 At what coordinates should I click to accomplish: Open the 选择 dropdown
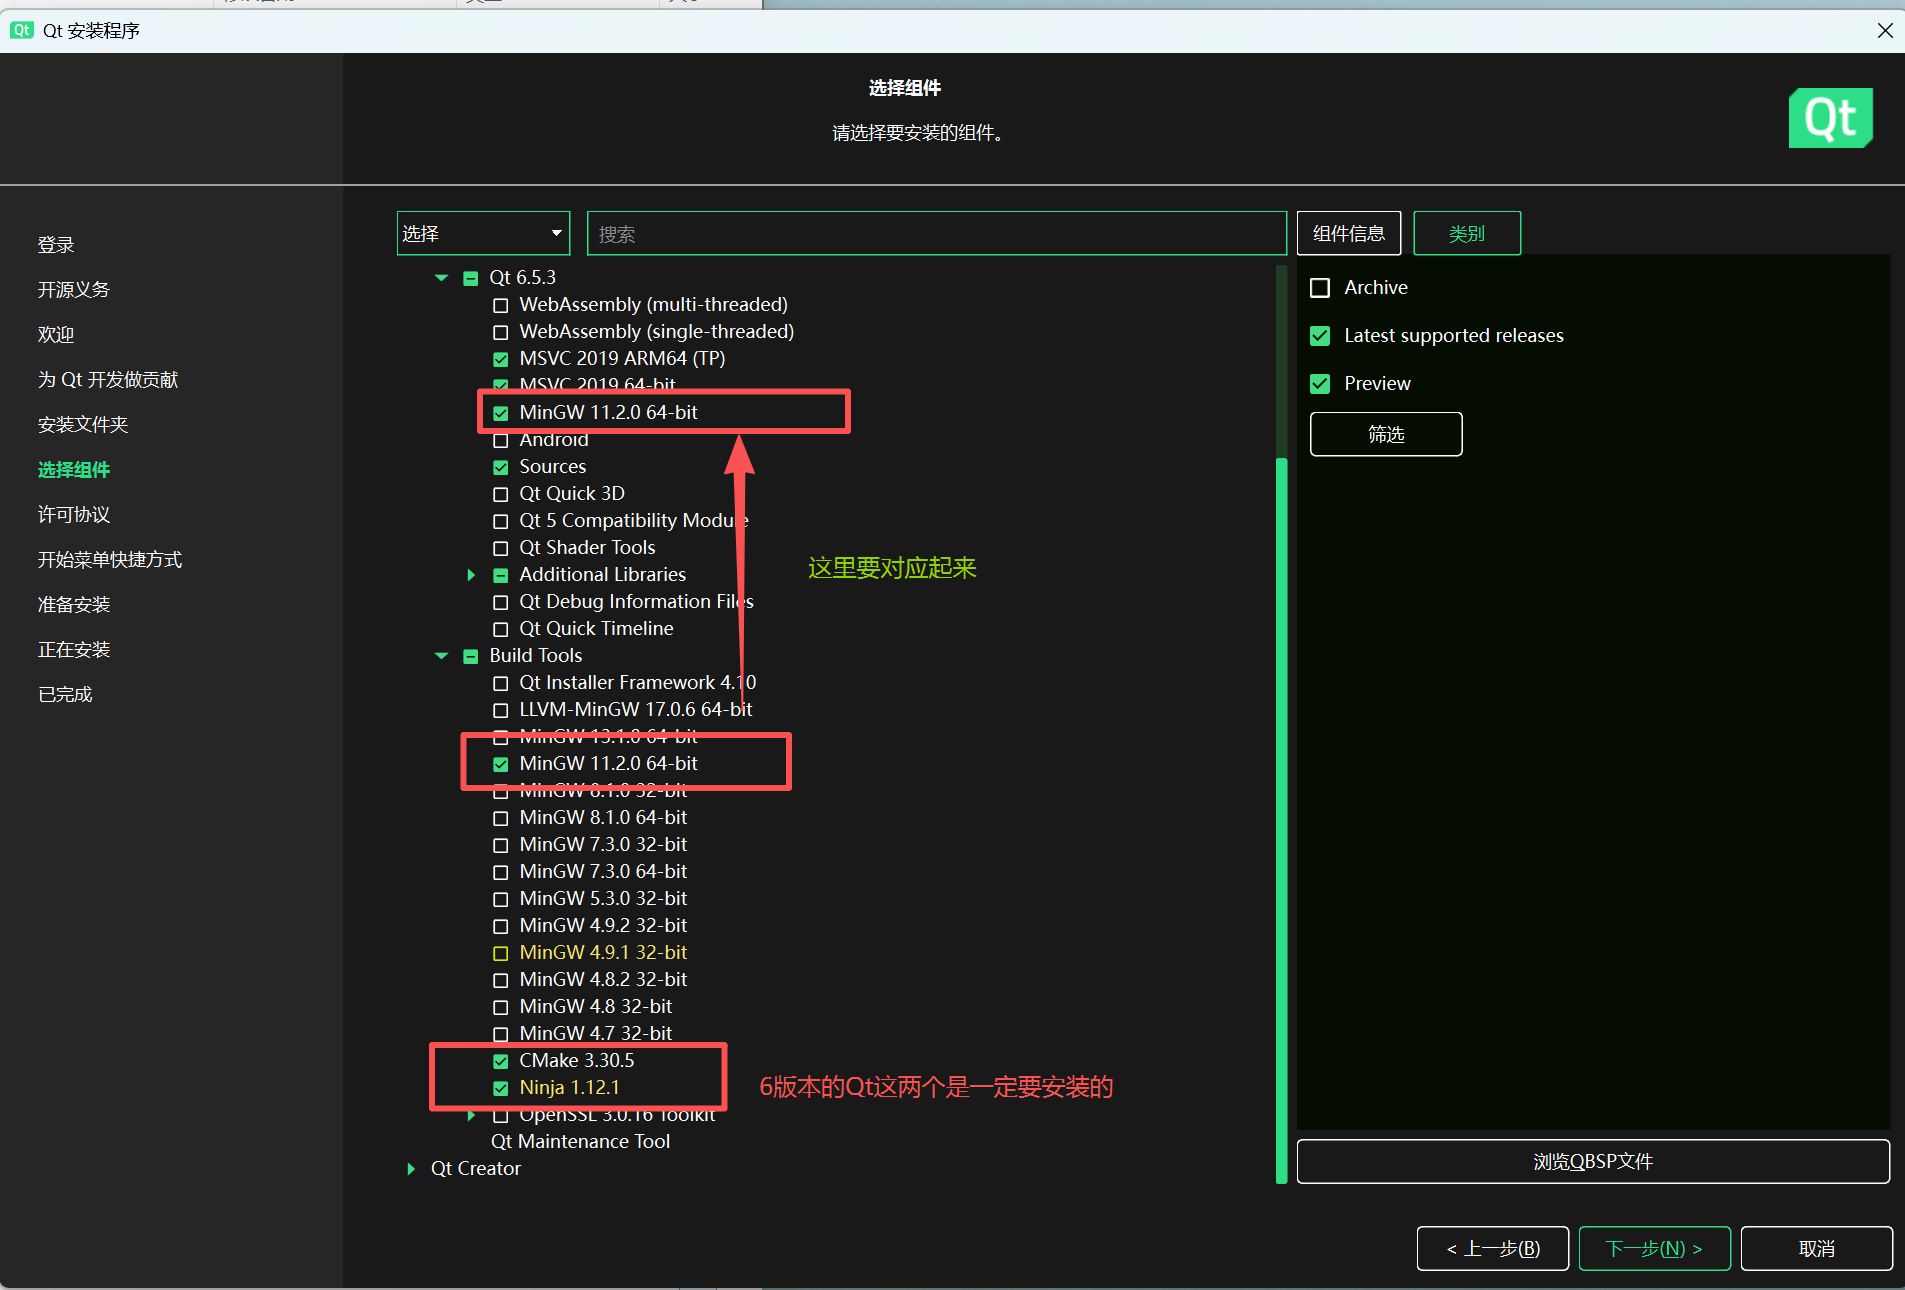(x=483, y=233)
